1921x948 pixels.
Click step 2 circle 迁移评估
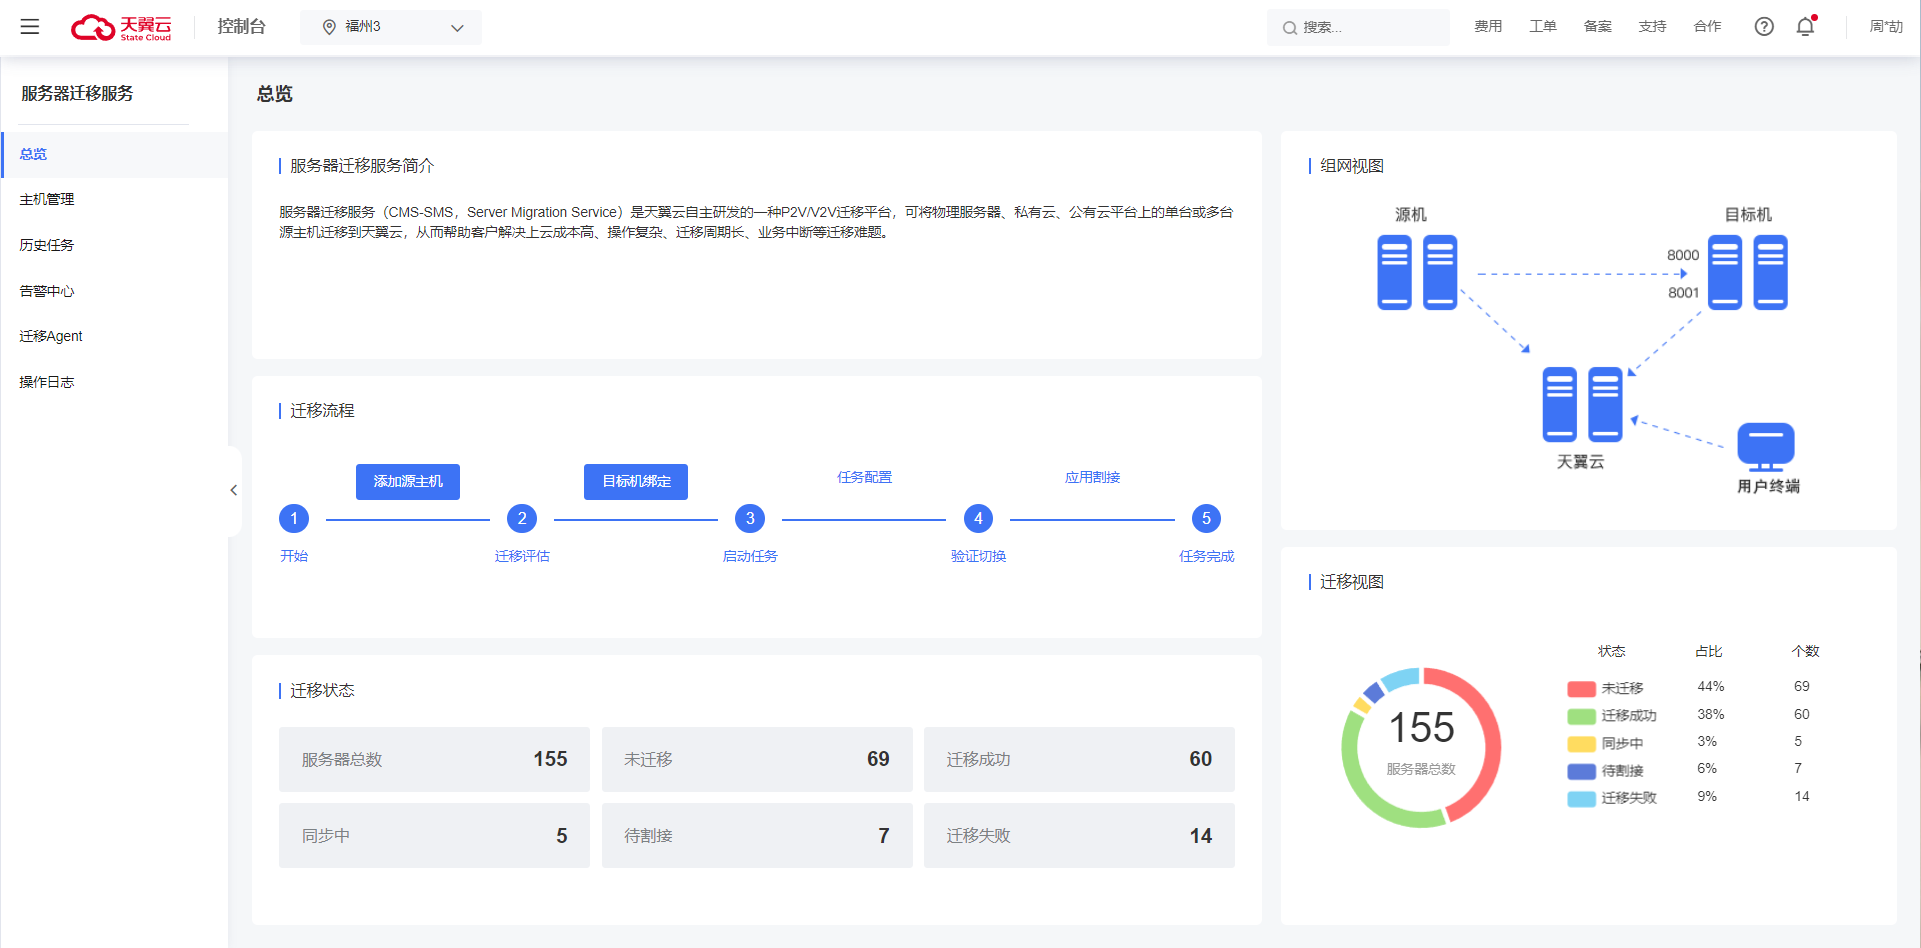[x=522, y=519]
